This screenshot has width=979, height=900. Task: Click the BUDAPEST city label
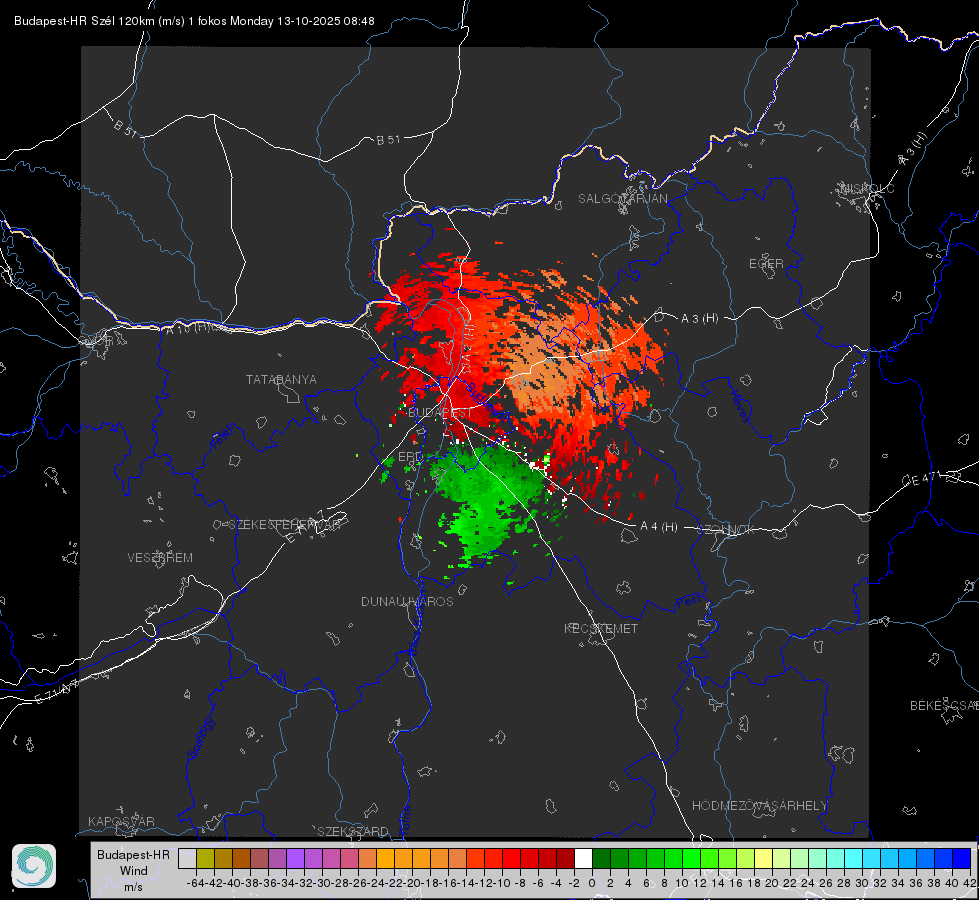440,413
